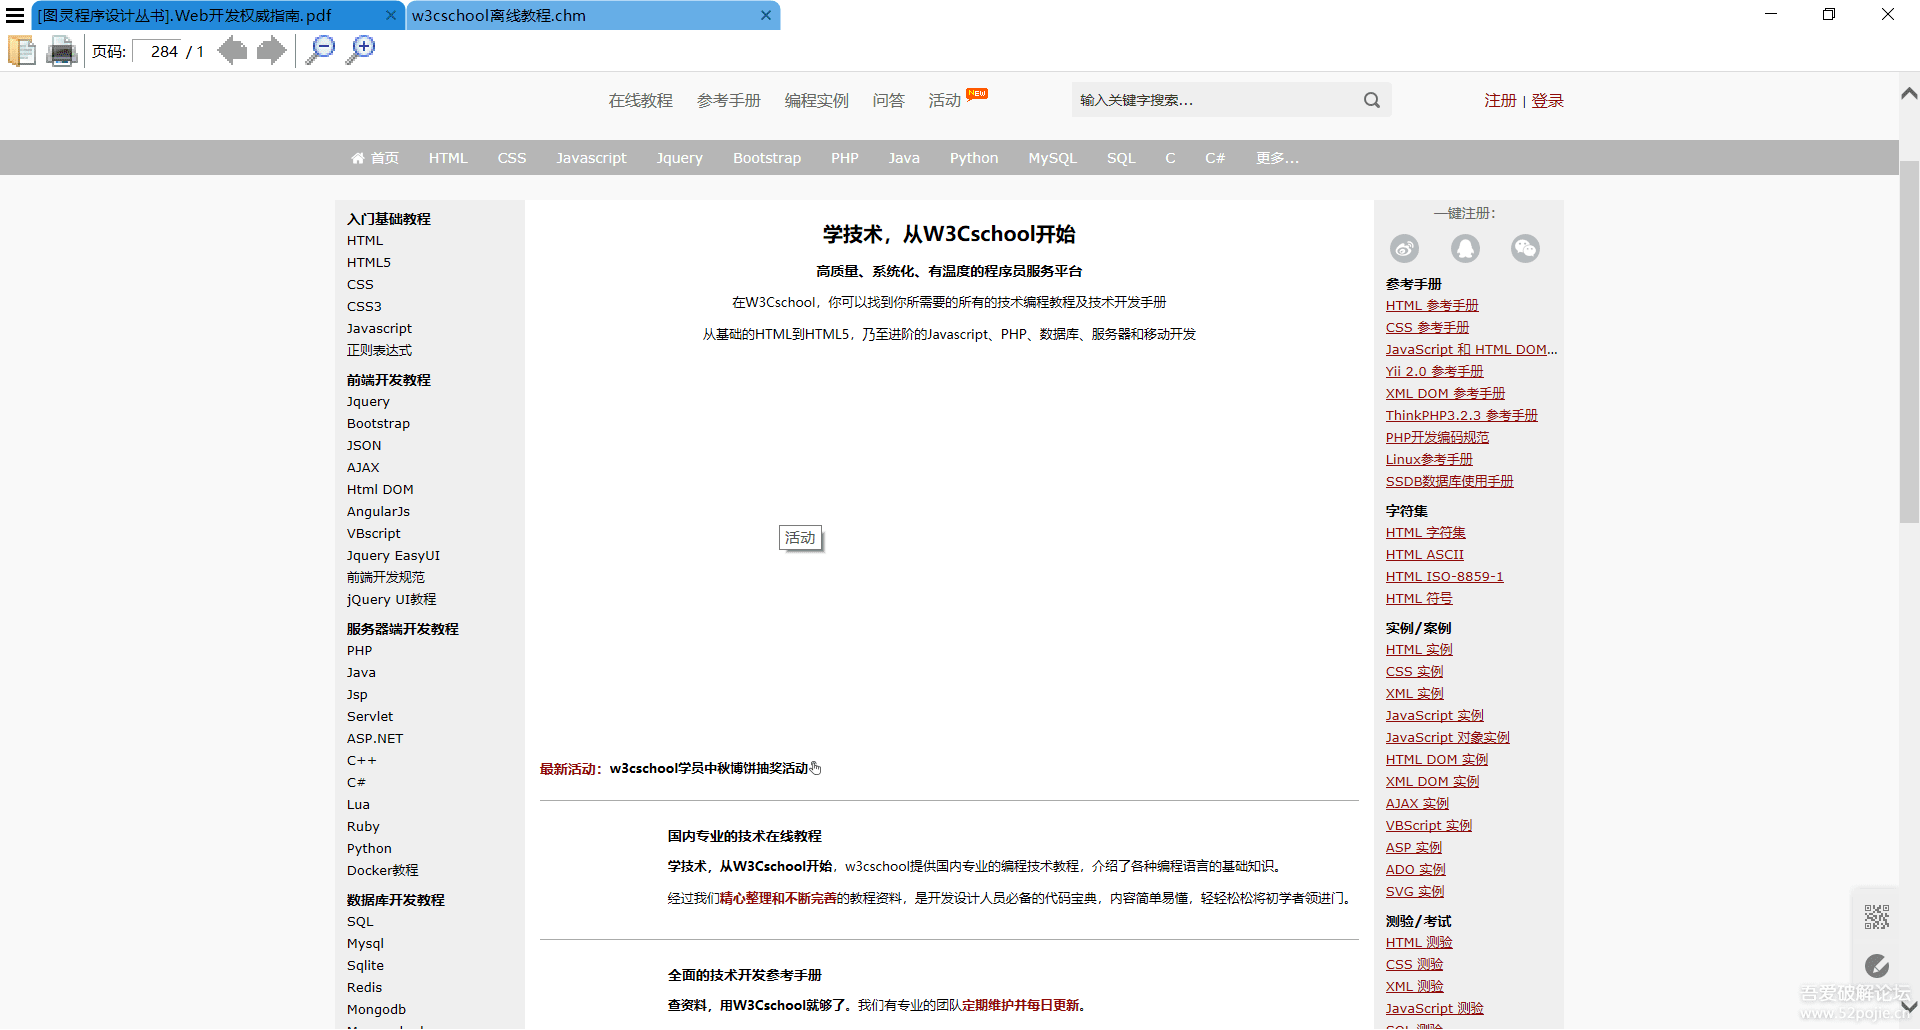Viewport: 1920px width, 1030px height.
Task: Click the feedback pencil icon
Action: (1877, 966)
